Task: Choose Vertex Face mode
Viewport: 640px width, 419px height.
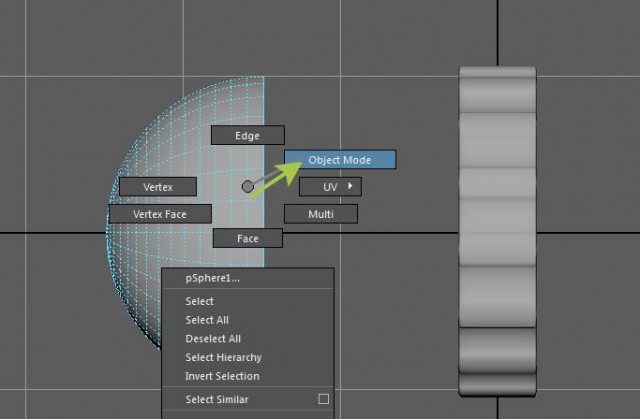Action: pos(160,214)
